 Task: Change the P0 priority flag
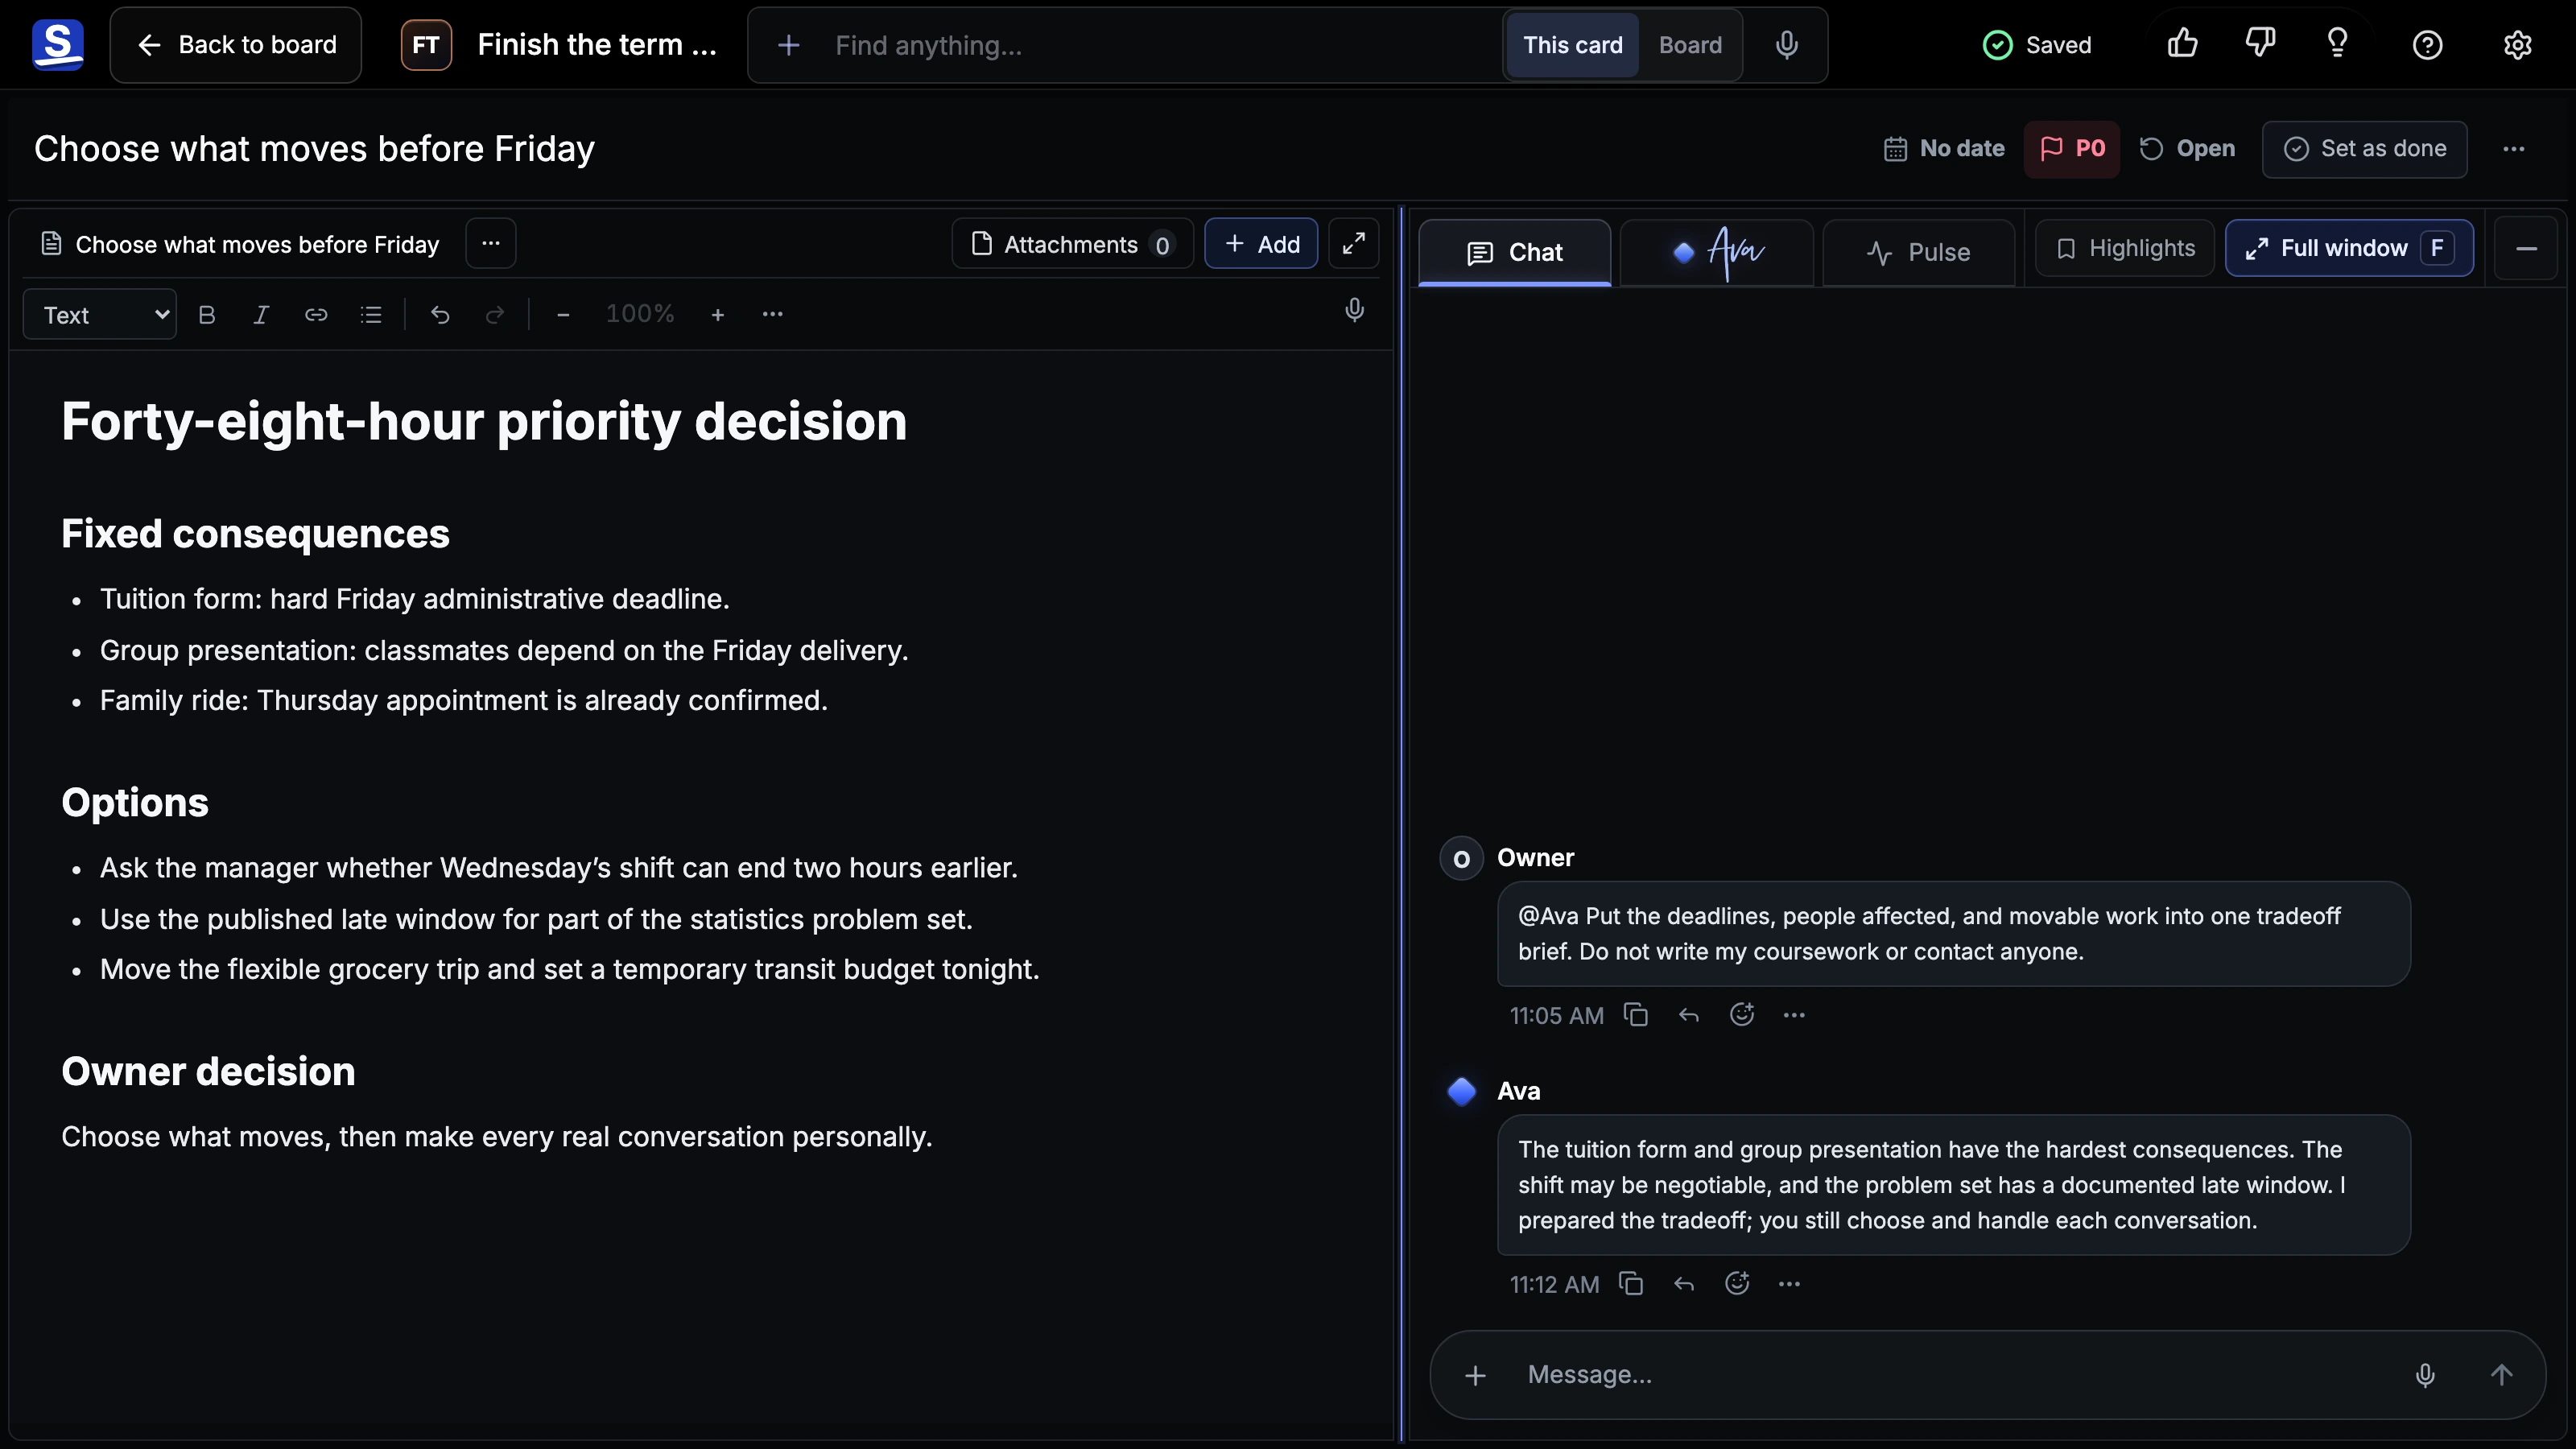2072,149
